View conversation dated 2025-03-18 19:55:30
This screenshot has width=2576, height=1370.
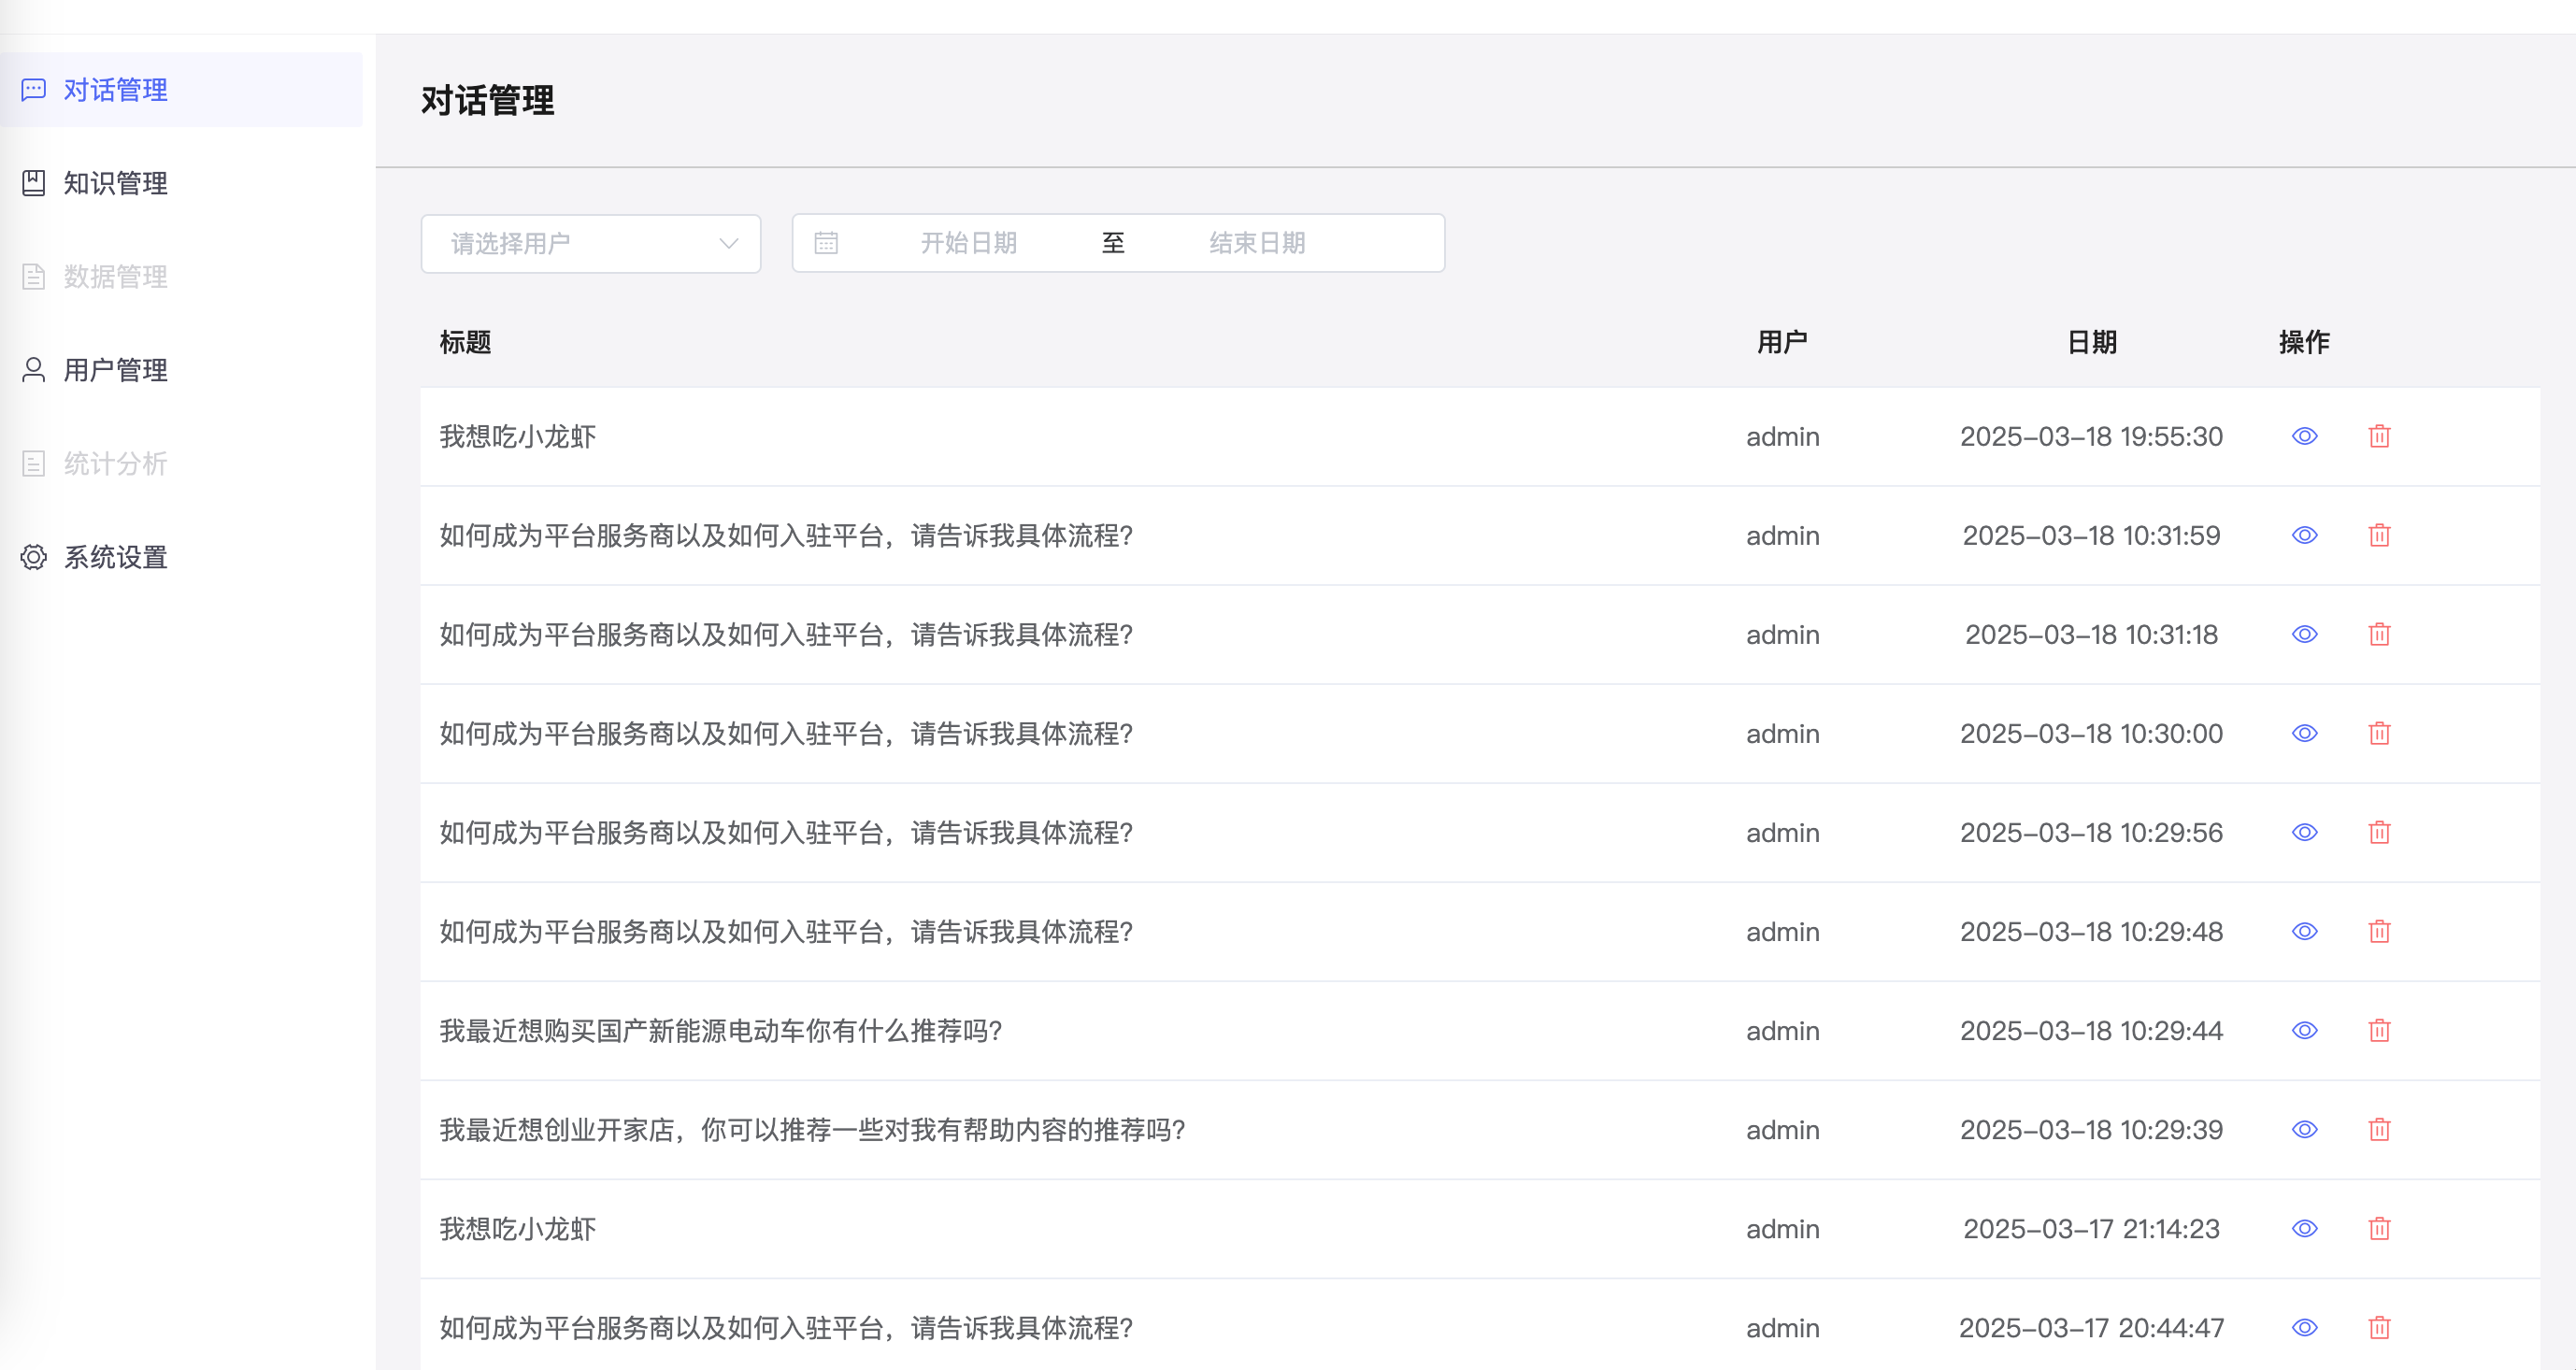tap(2304, 436)
